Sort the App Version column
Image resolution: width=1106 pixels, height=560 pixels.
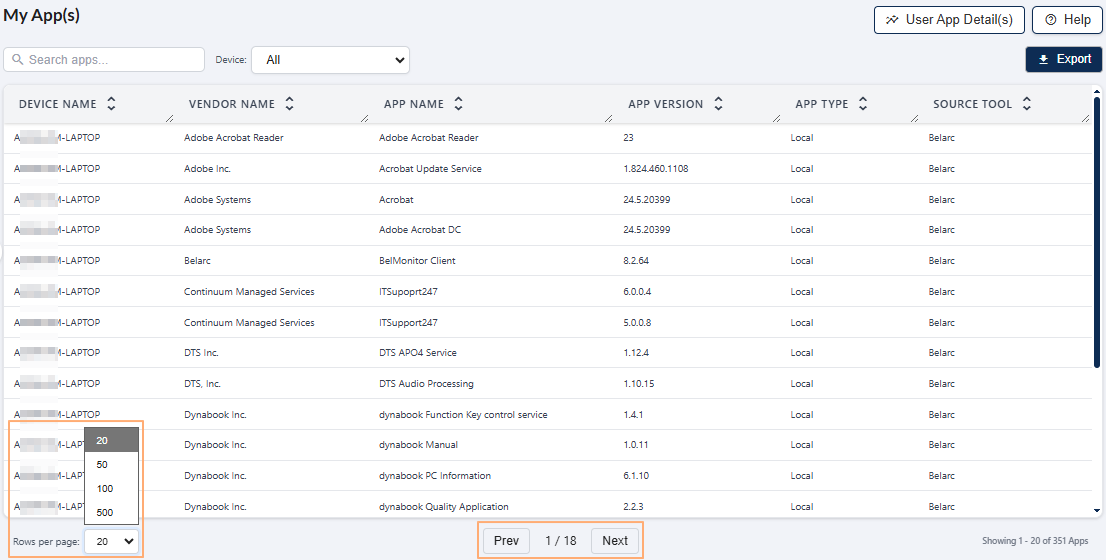click(718, 104)
